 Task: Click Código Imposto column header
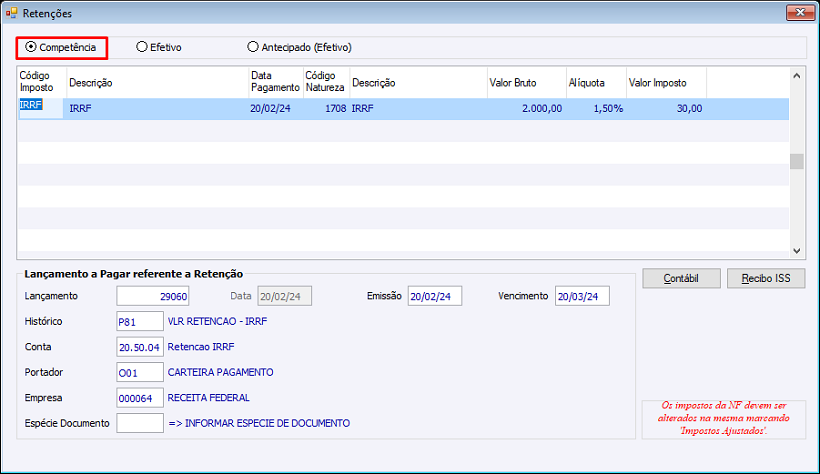coord(42,82)
